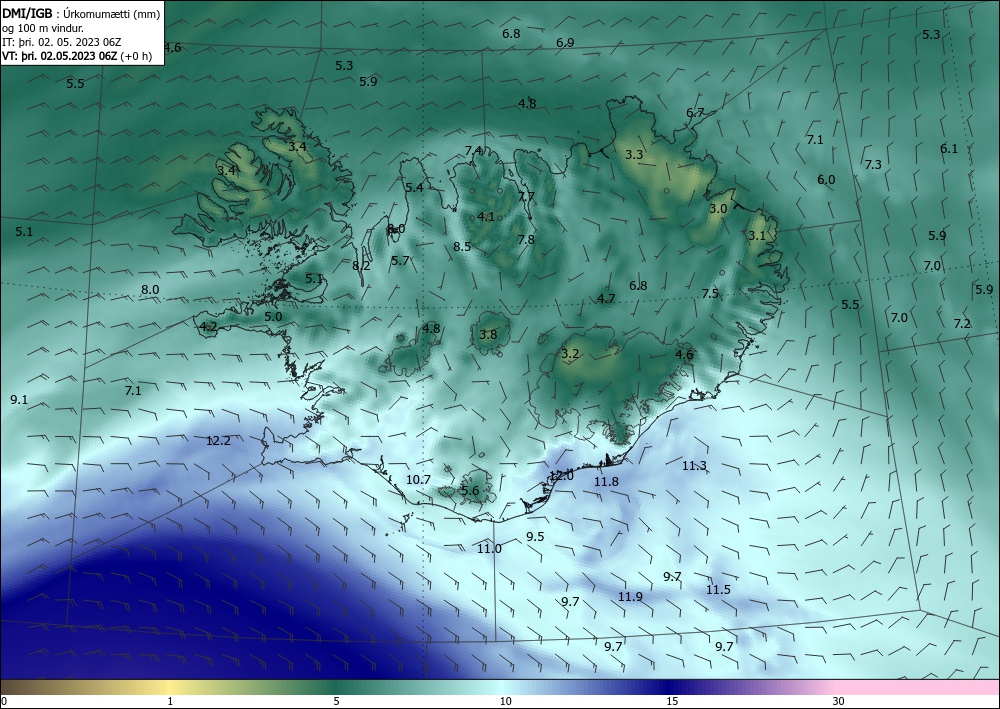The width and height of the screenshot is (1000, 709).
Task: Click the 15 tick on the color scale
Action: click(672, 702)
